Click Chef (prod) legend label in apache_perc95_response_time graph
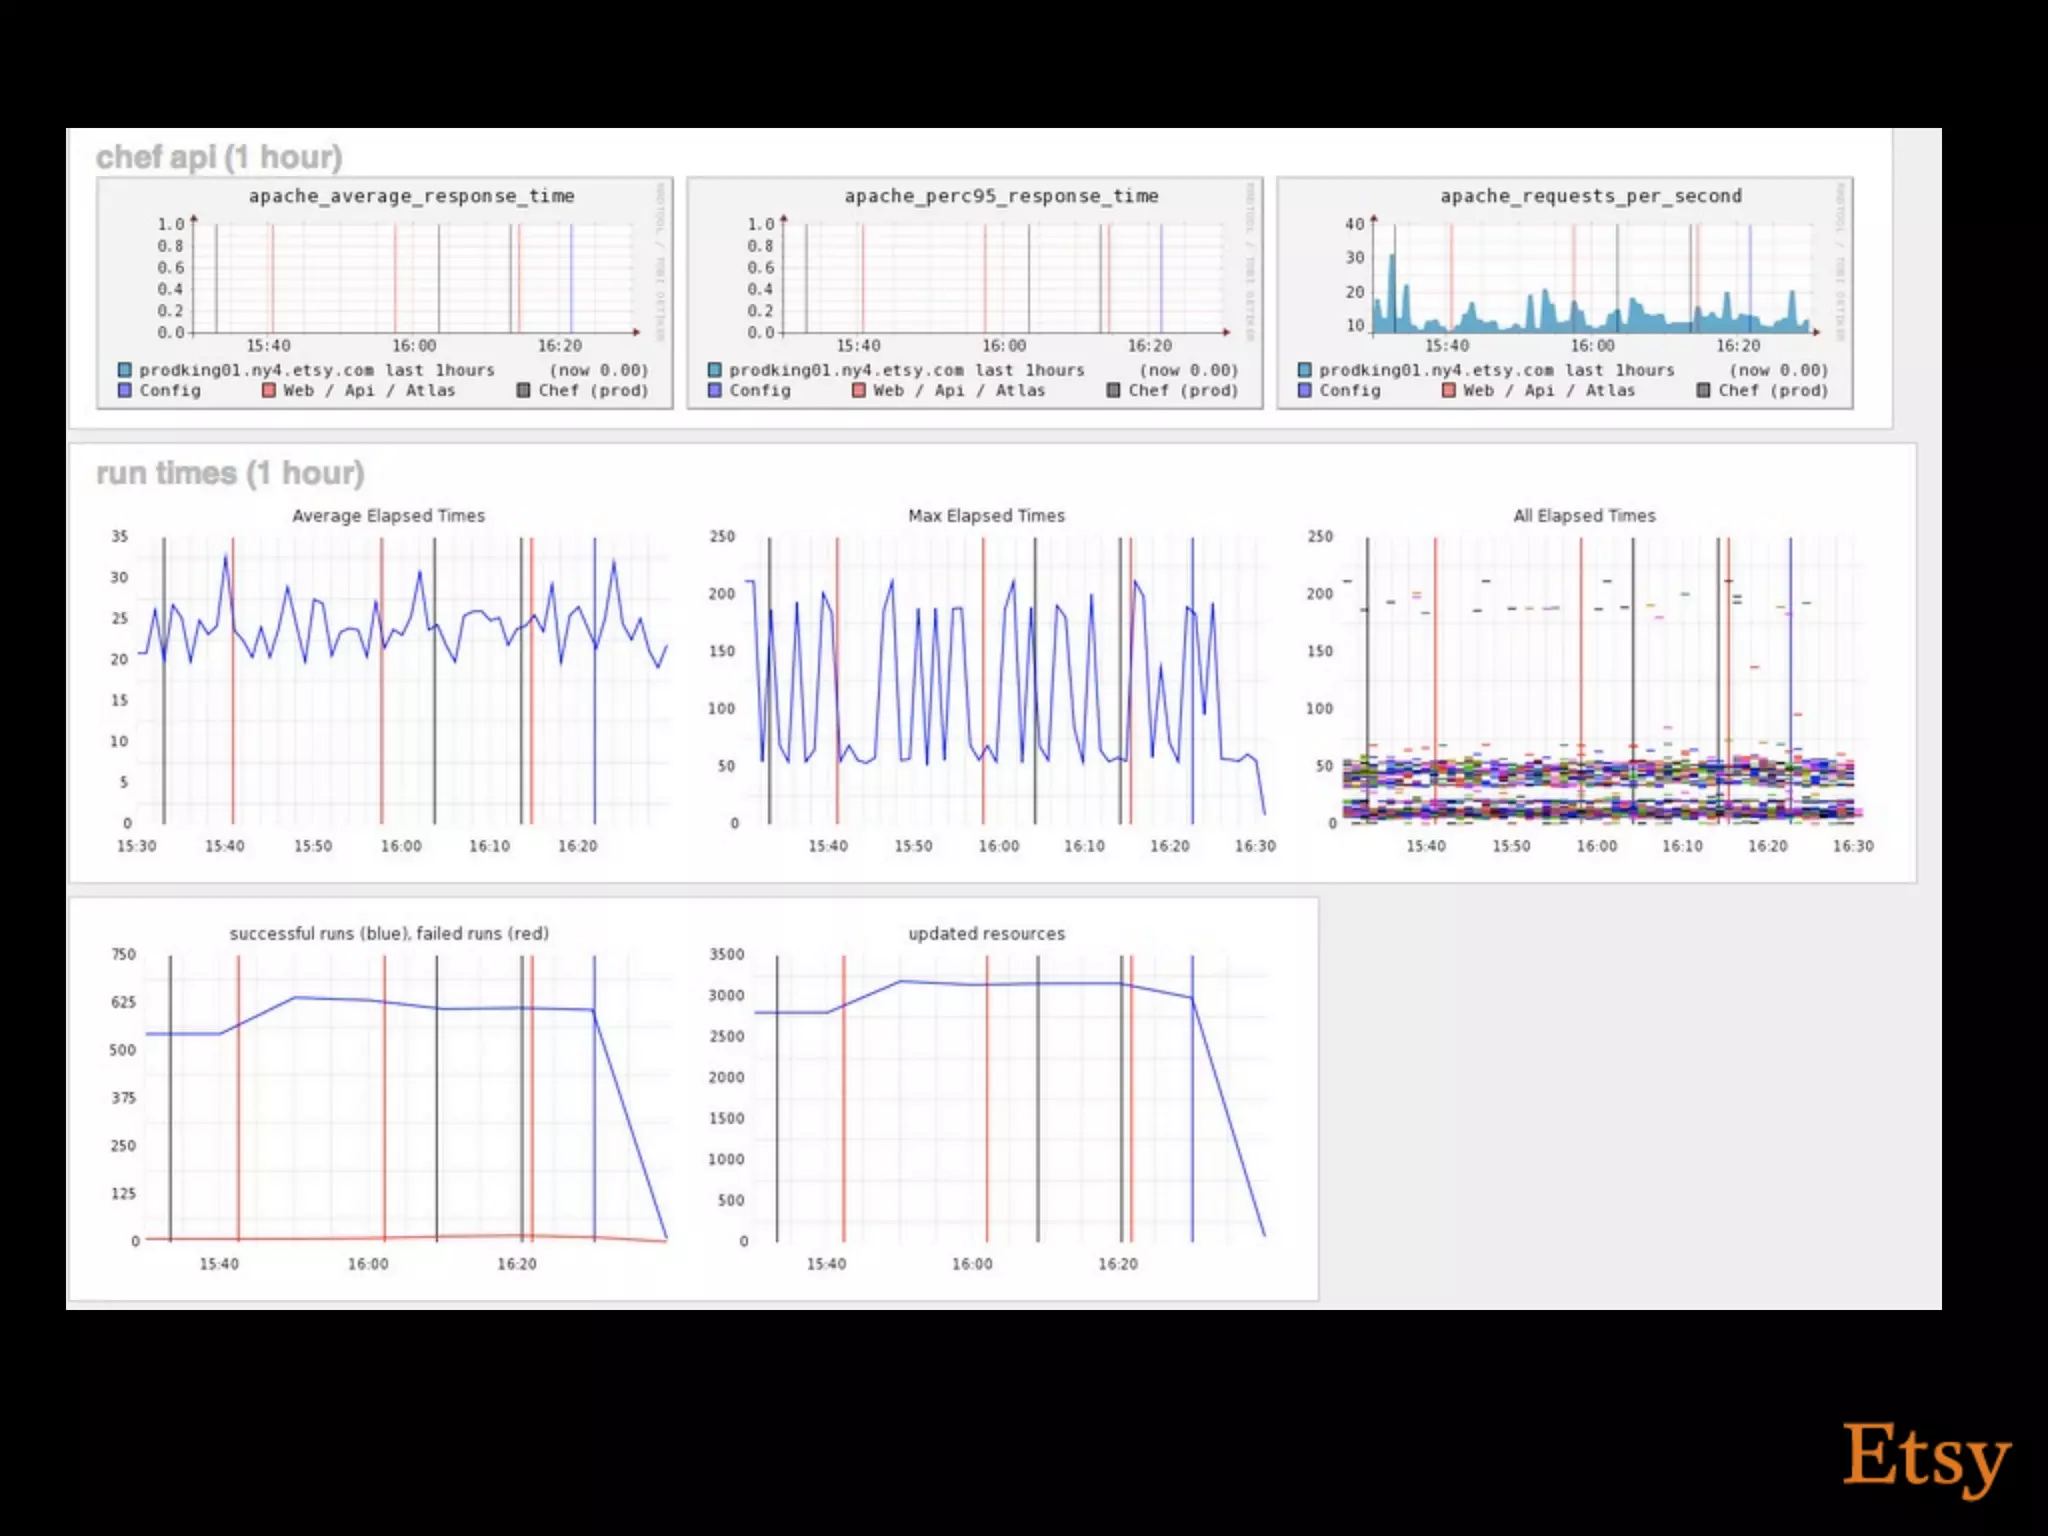Viewport: 2048px width, 1536px height. click(x=1183, y=390)
